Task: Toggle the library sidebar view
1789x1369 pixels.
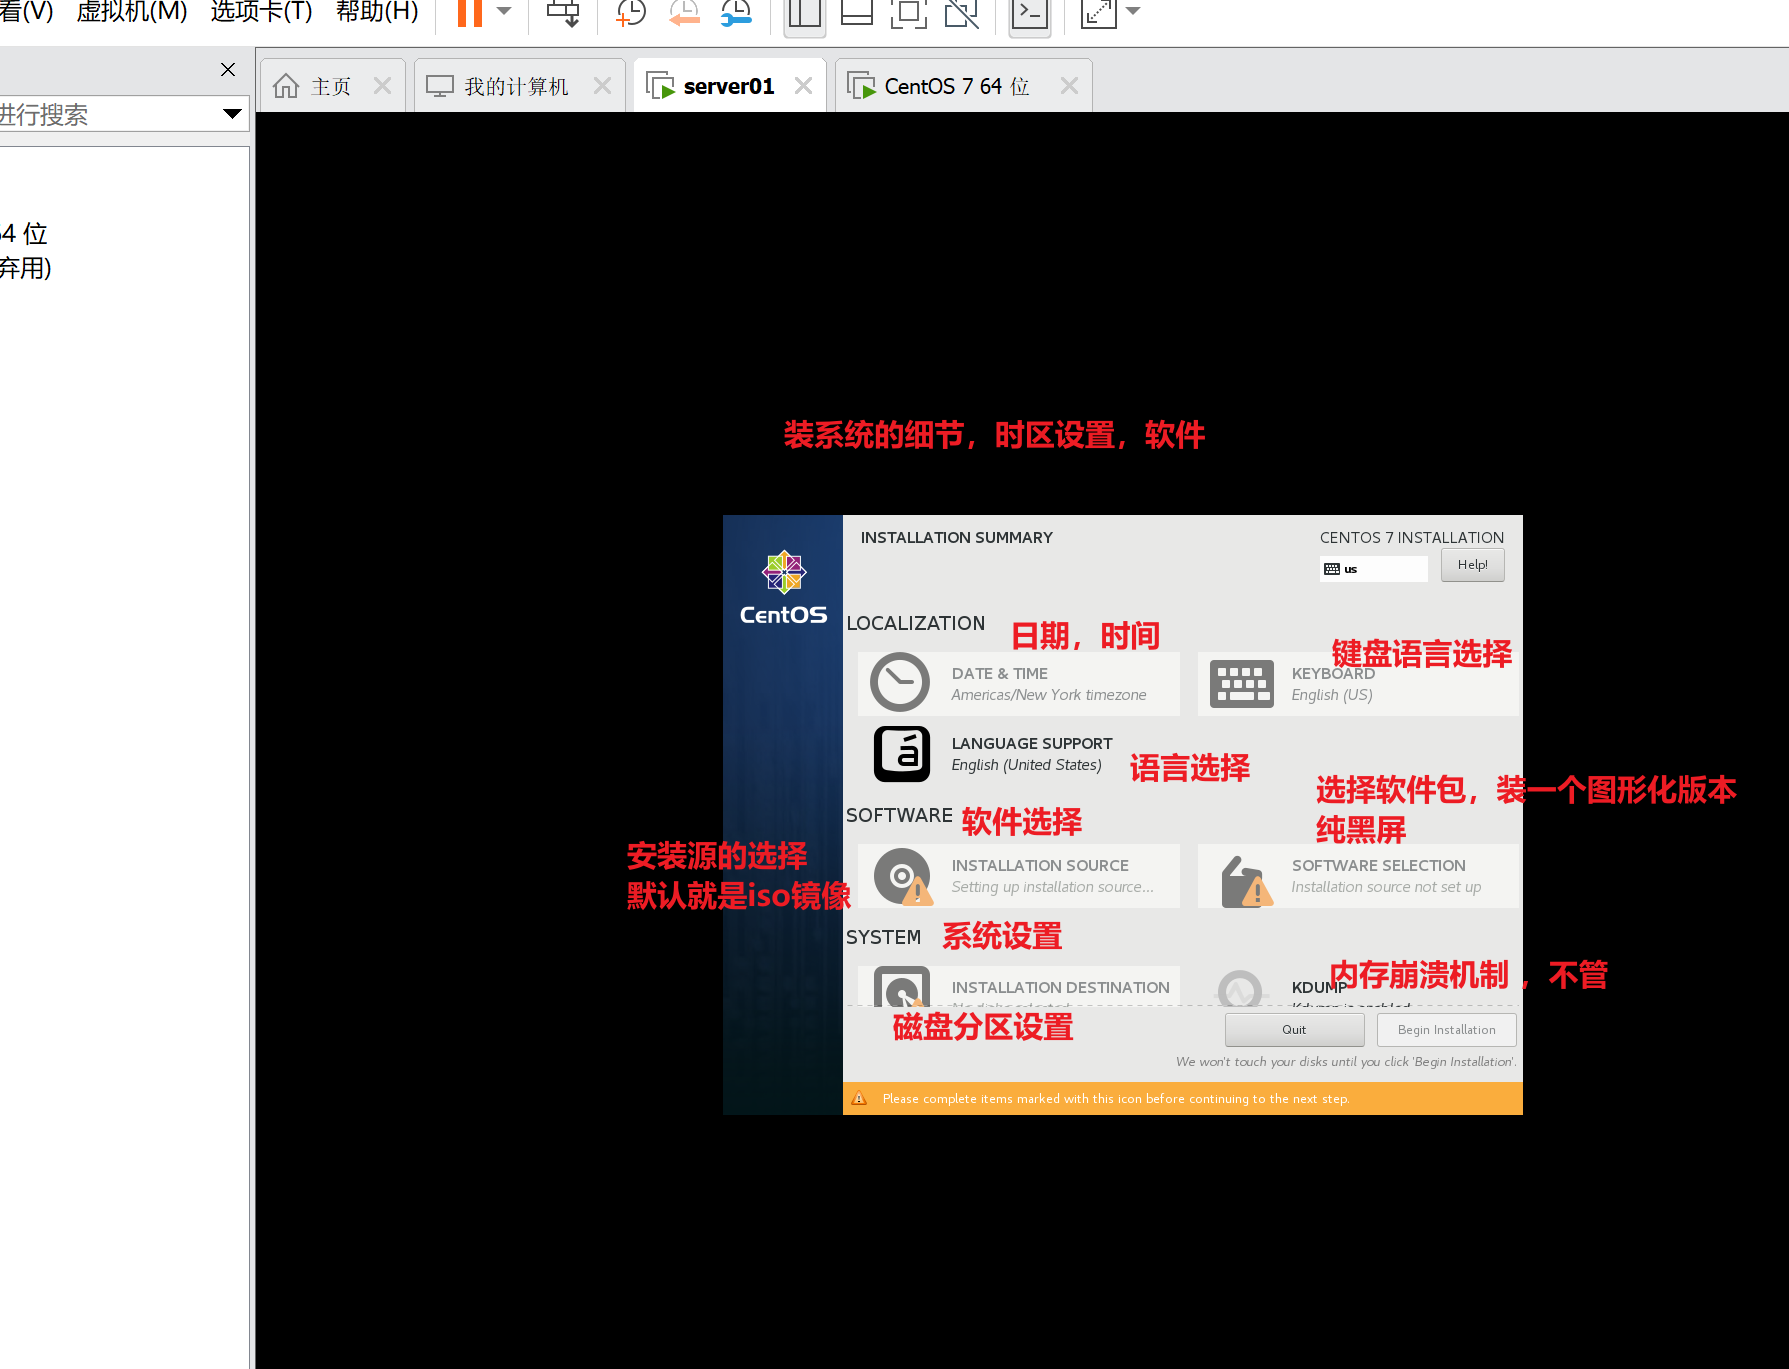Action: coord(804,12)
